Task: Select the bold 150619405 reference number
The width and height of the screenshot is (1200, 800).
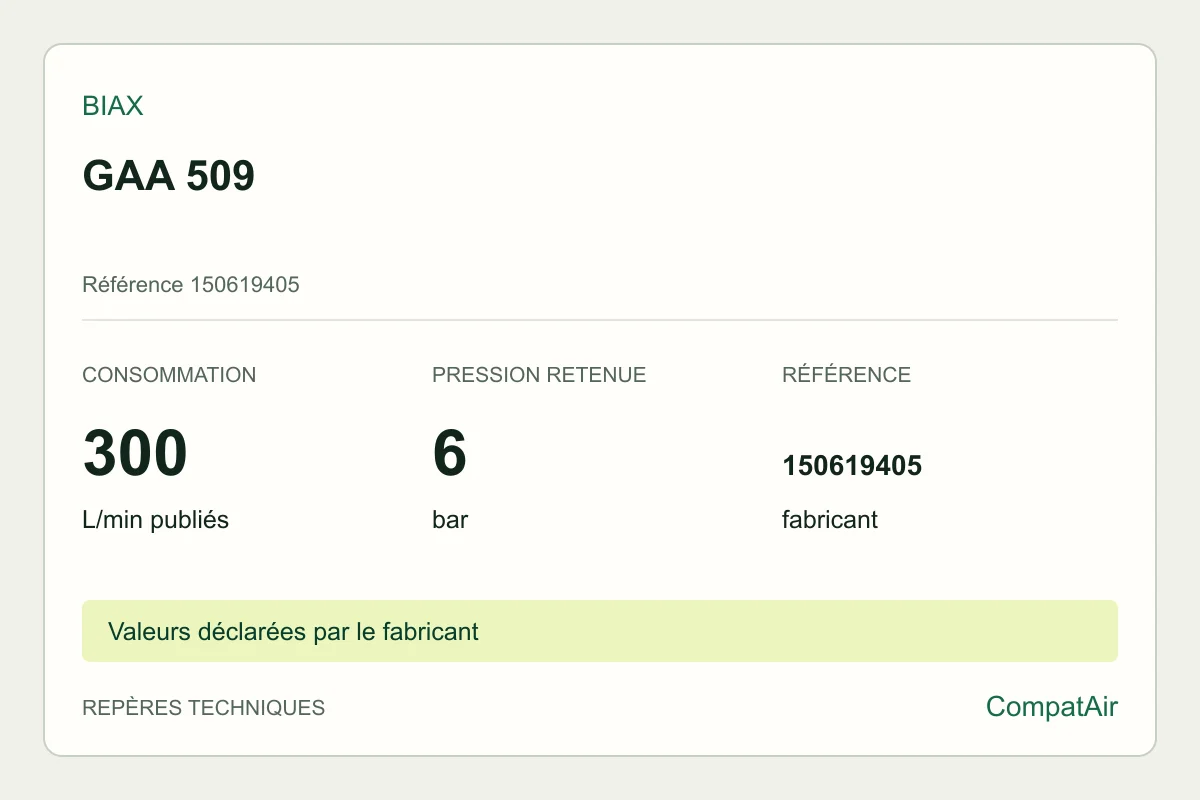Action: [852, 466]
